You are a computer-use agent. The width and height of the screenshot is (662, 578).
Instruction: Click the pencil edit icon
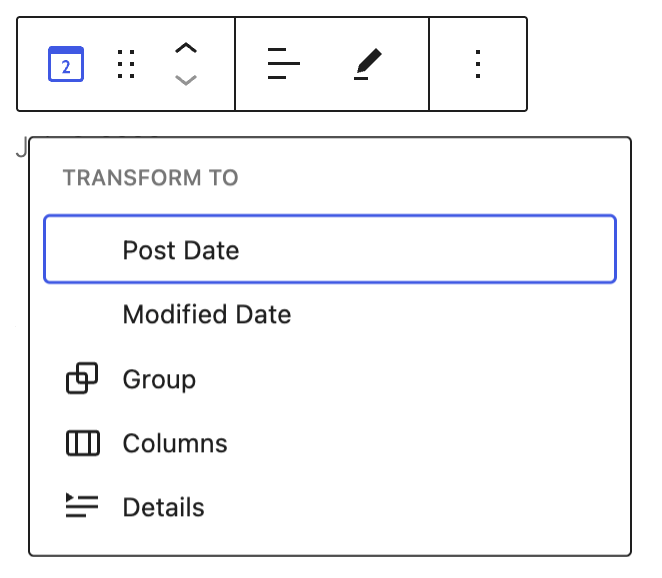coord(368,64)
